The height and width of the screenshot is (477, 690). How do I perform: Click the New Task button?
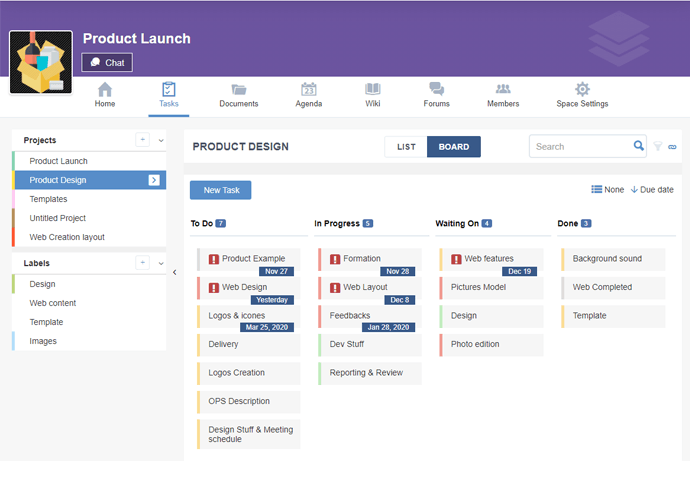tap(221, 190)
